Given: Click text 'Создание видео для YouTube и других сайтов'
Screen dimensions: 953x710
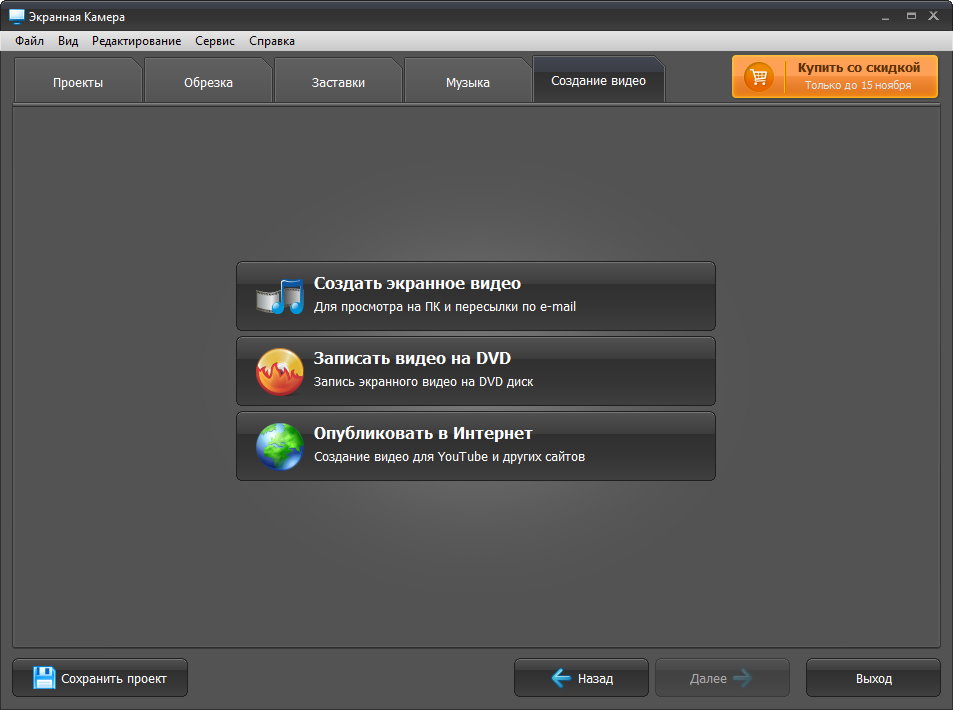Looking at the screenshot, I should 449,457.
